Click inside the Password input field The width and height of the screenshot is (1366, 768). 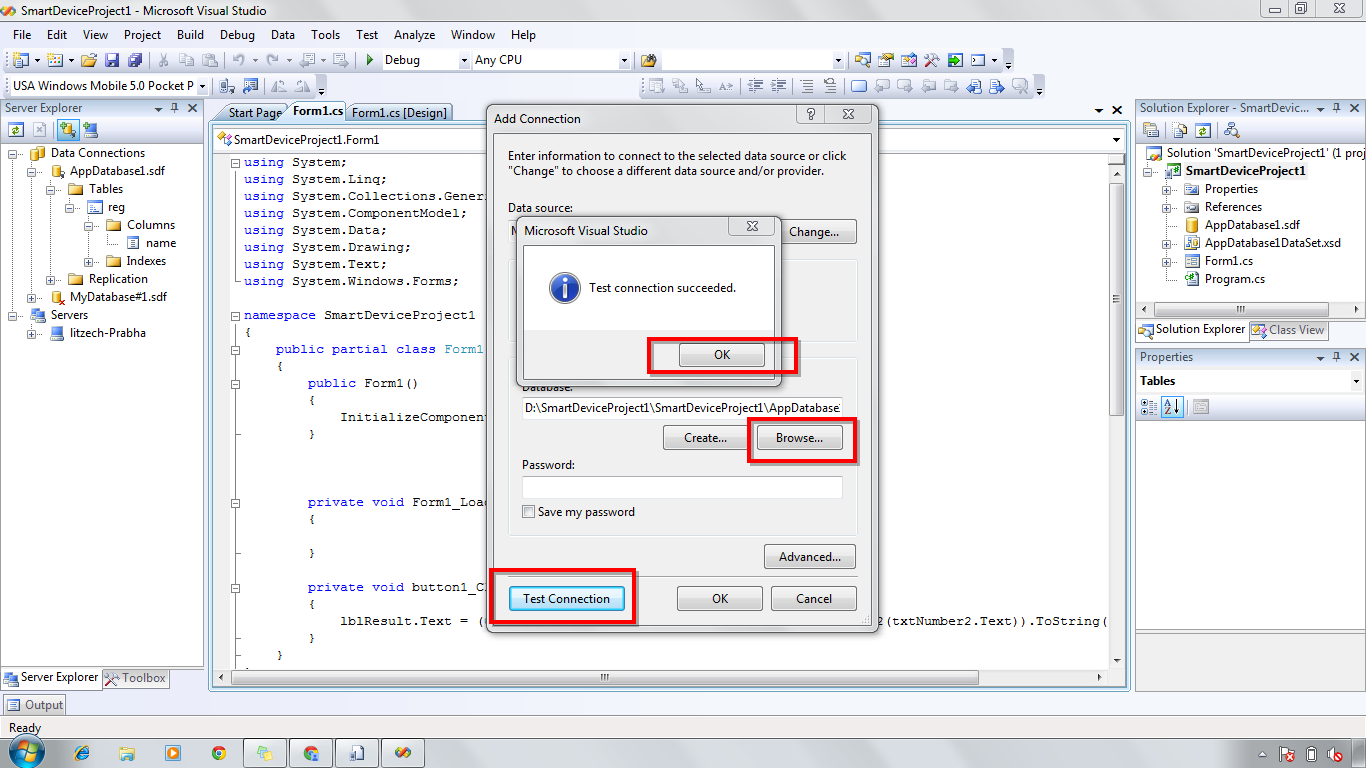681,487
